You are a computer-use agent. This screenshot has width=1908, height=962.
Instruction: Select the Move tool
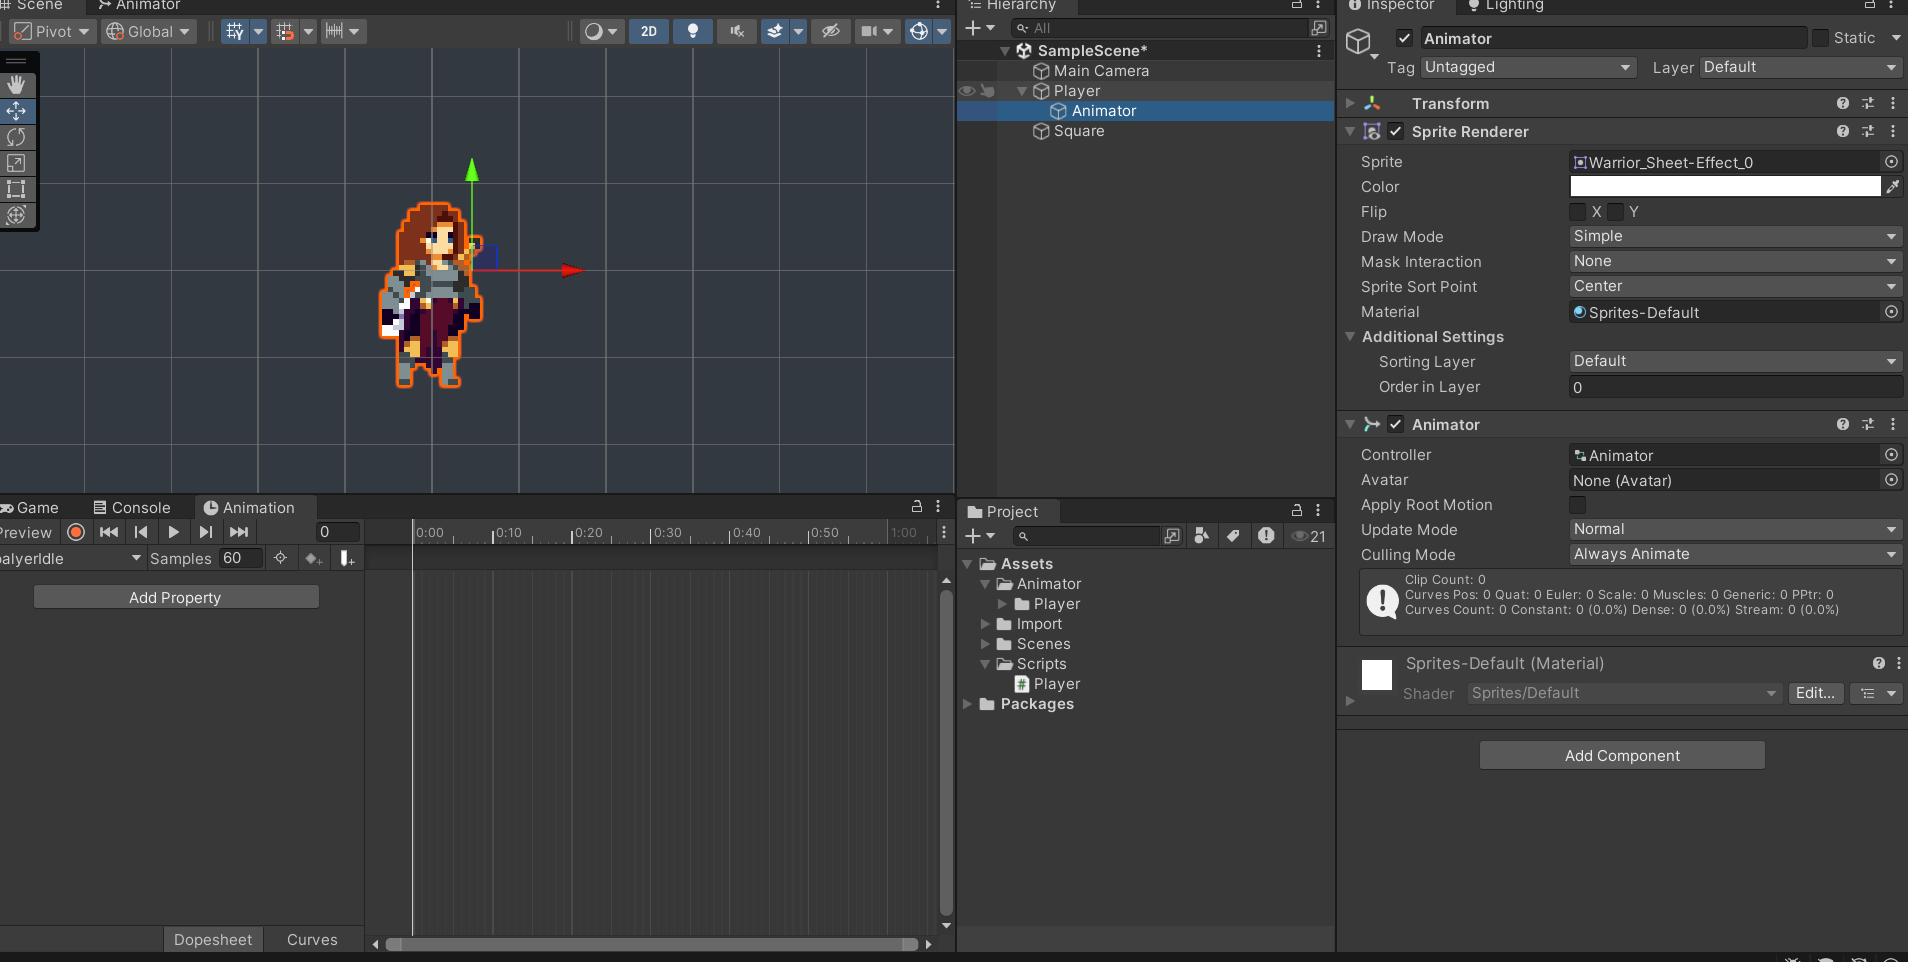pos(17,110)
